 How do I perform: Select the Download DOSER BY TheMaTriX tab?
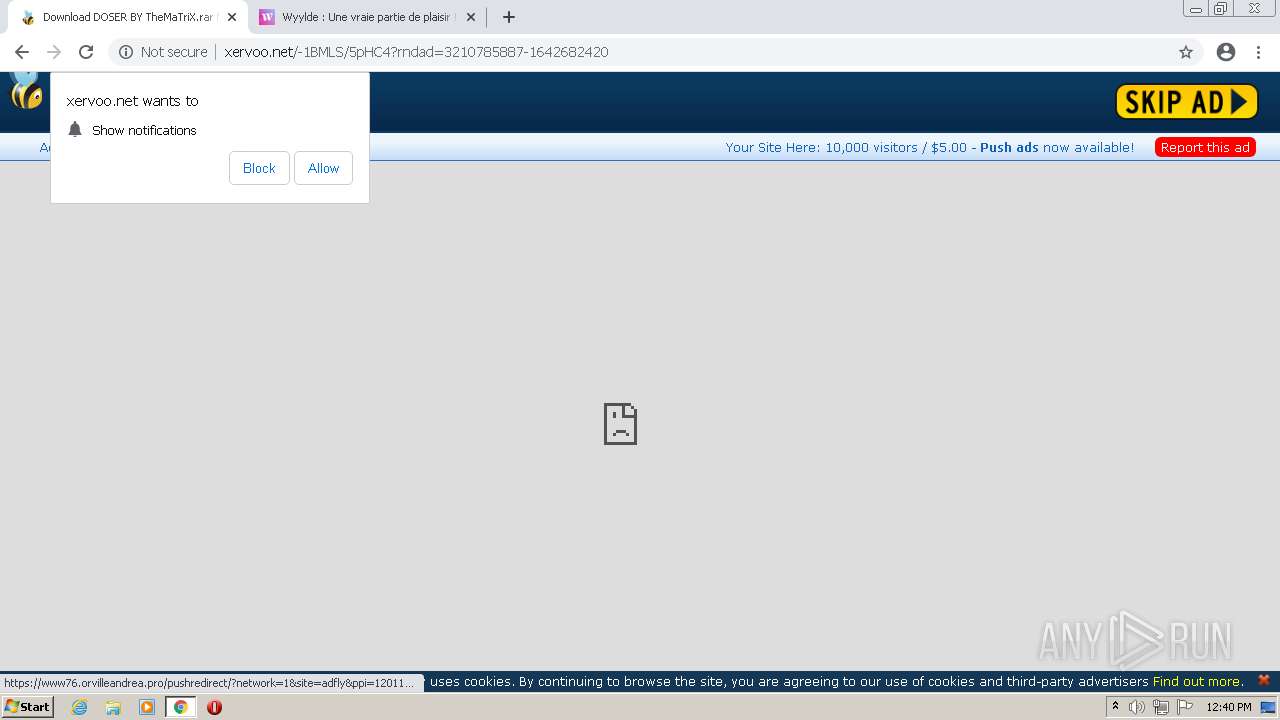click(x=127, y=17)
